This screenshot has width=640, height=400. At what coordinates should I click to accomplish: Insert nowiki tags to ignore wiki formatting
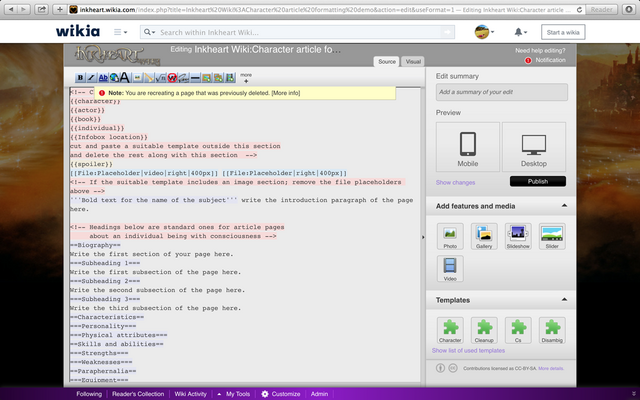pos(172,78)
